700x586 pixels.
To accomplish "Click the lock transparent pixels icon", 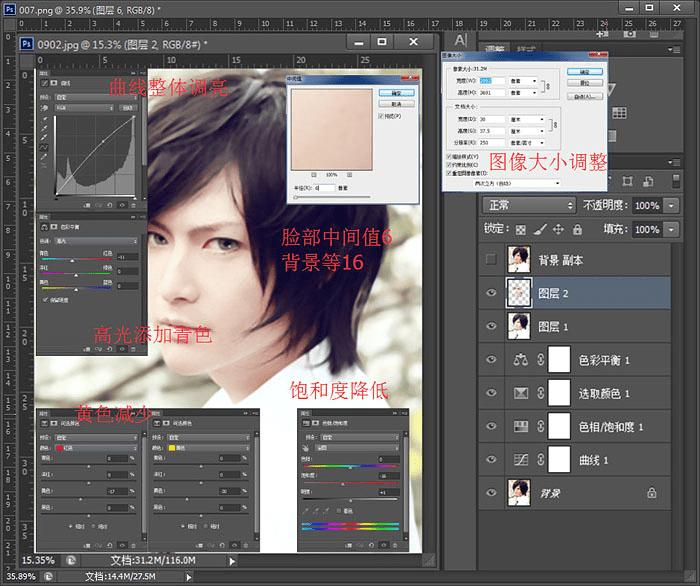I will [x=519, y=229].
